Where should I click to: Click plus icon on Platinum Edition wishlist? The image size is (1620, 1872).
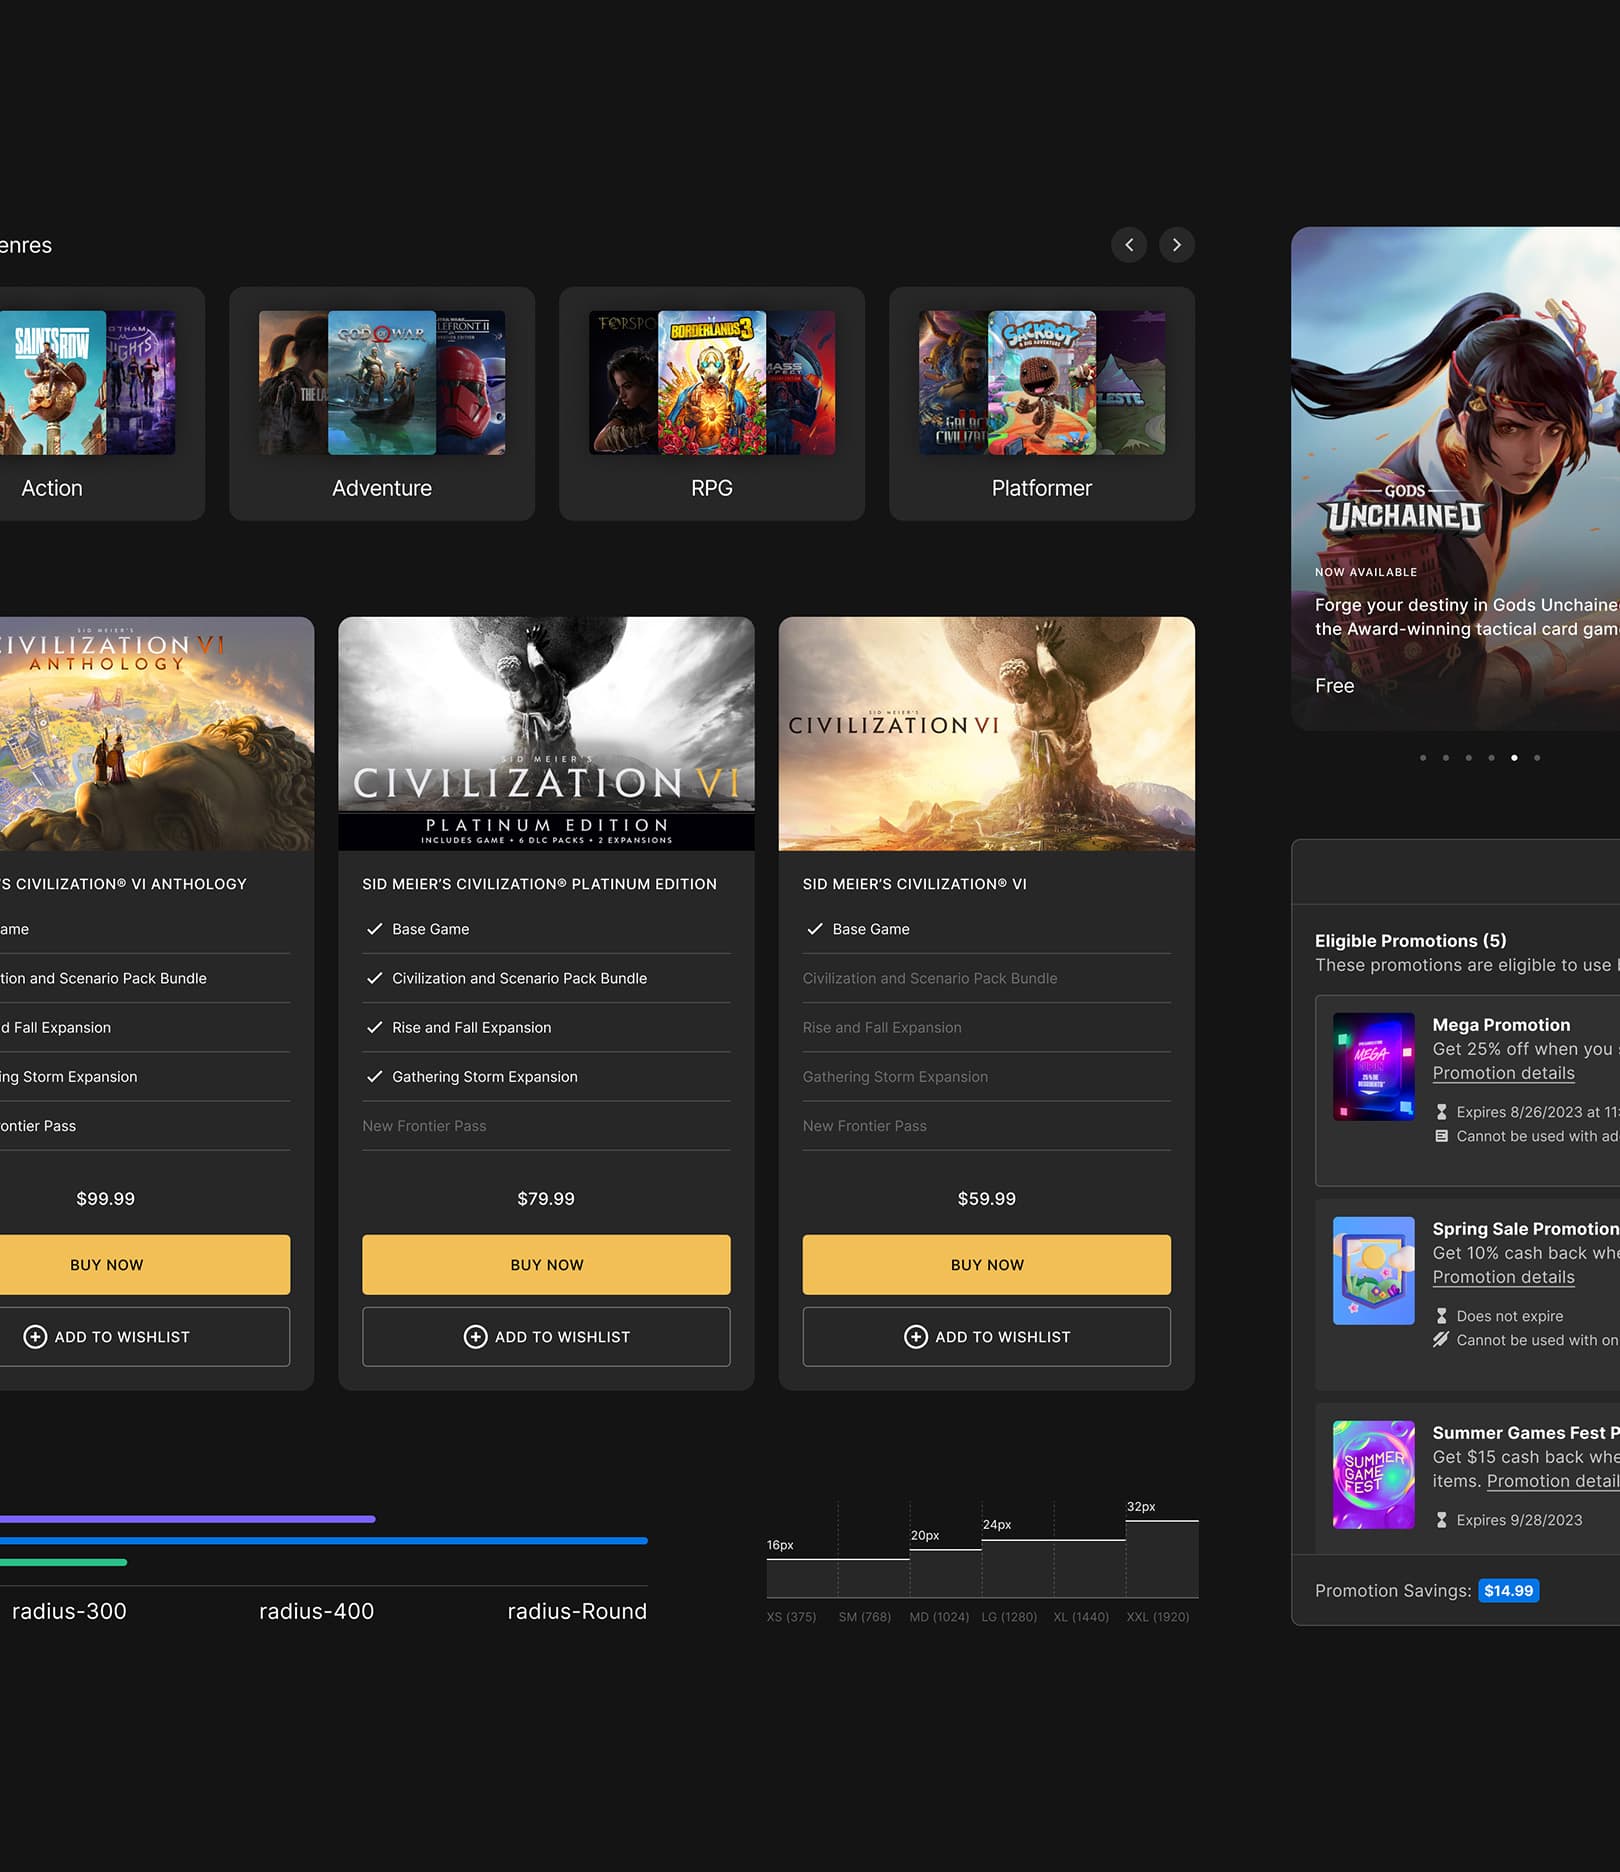tap(476, 1337)
